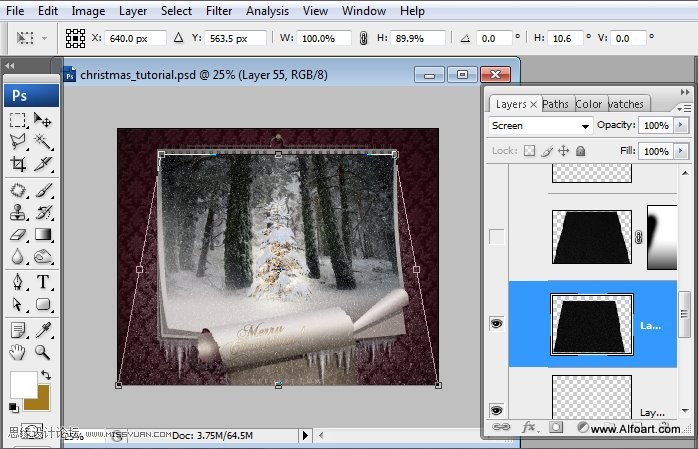The height and width of the screenshot is (449, 698).
Task: Hide the selected black layer via eye
Action: click(x=496, y=324)
